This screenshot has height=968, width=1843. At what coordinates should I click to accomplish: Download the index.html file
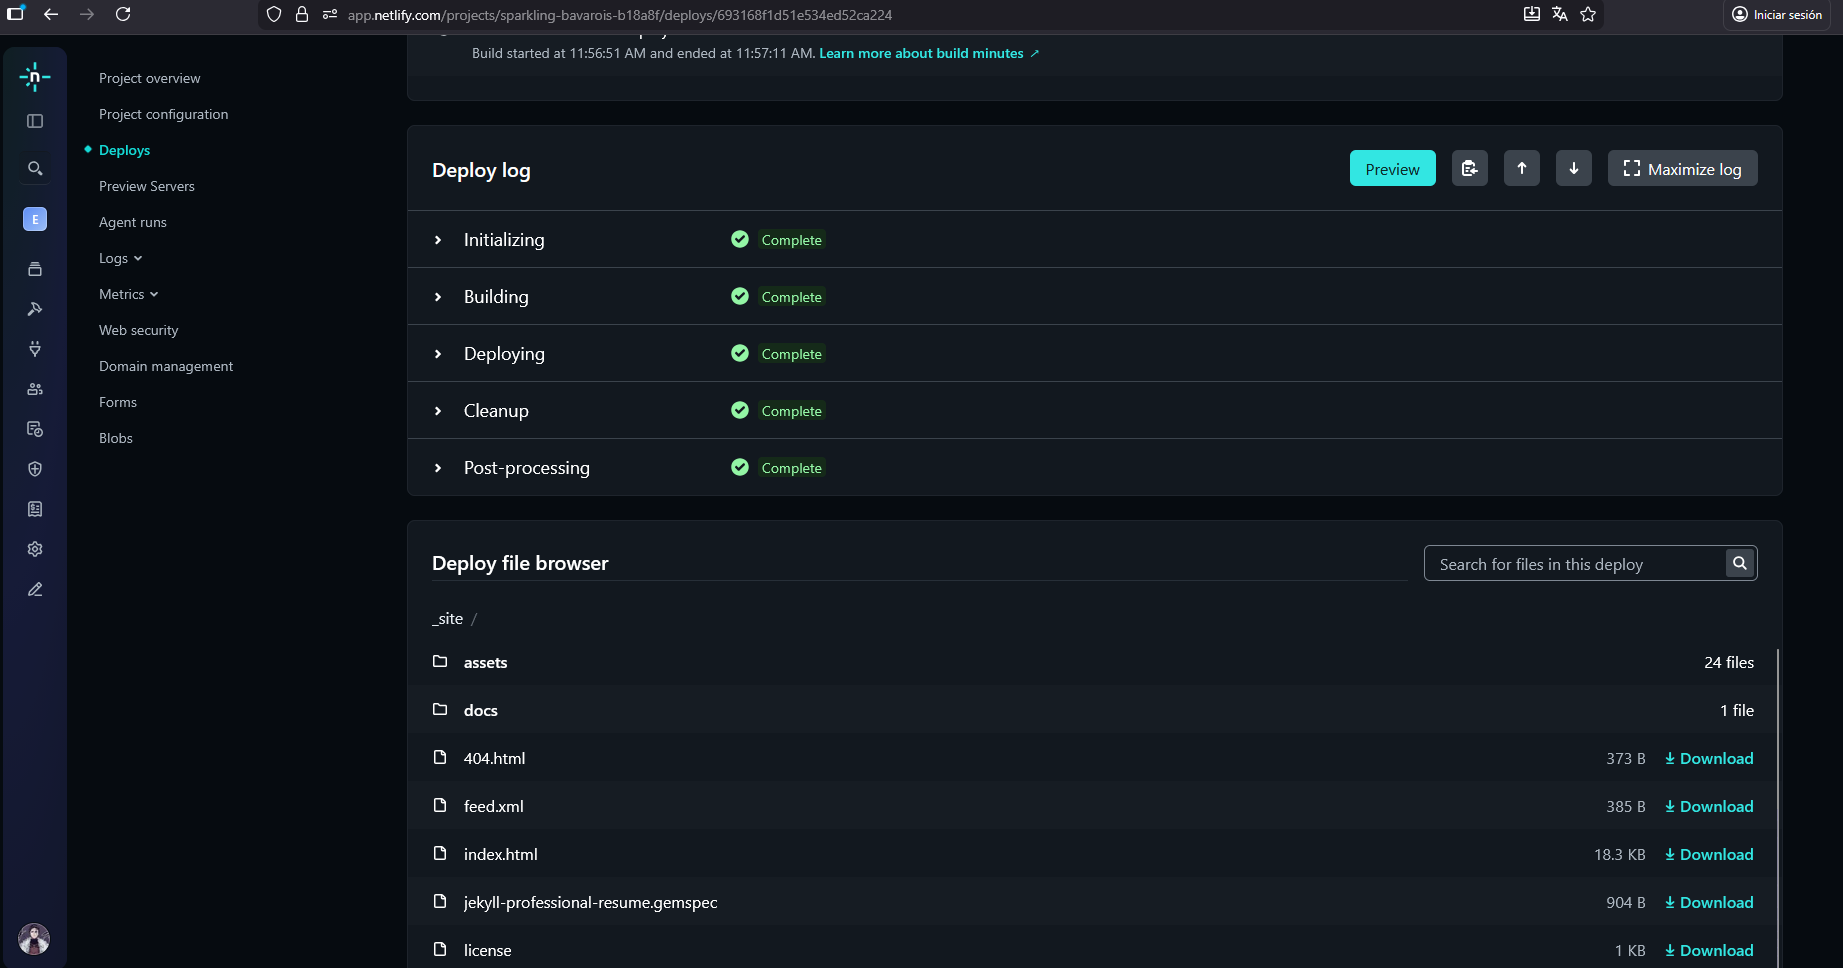(x=1709, y=854)
